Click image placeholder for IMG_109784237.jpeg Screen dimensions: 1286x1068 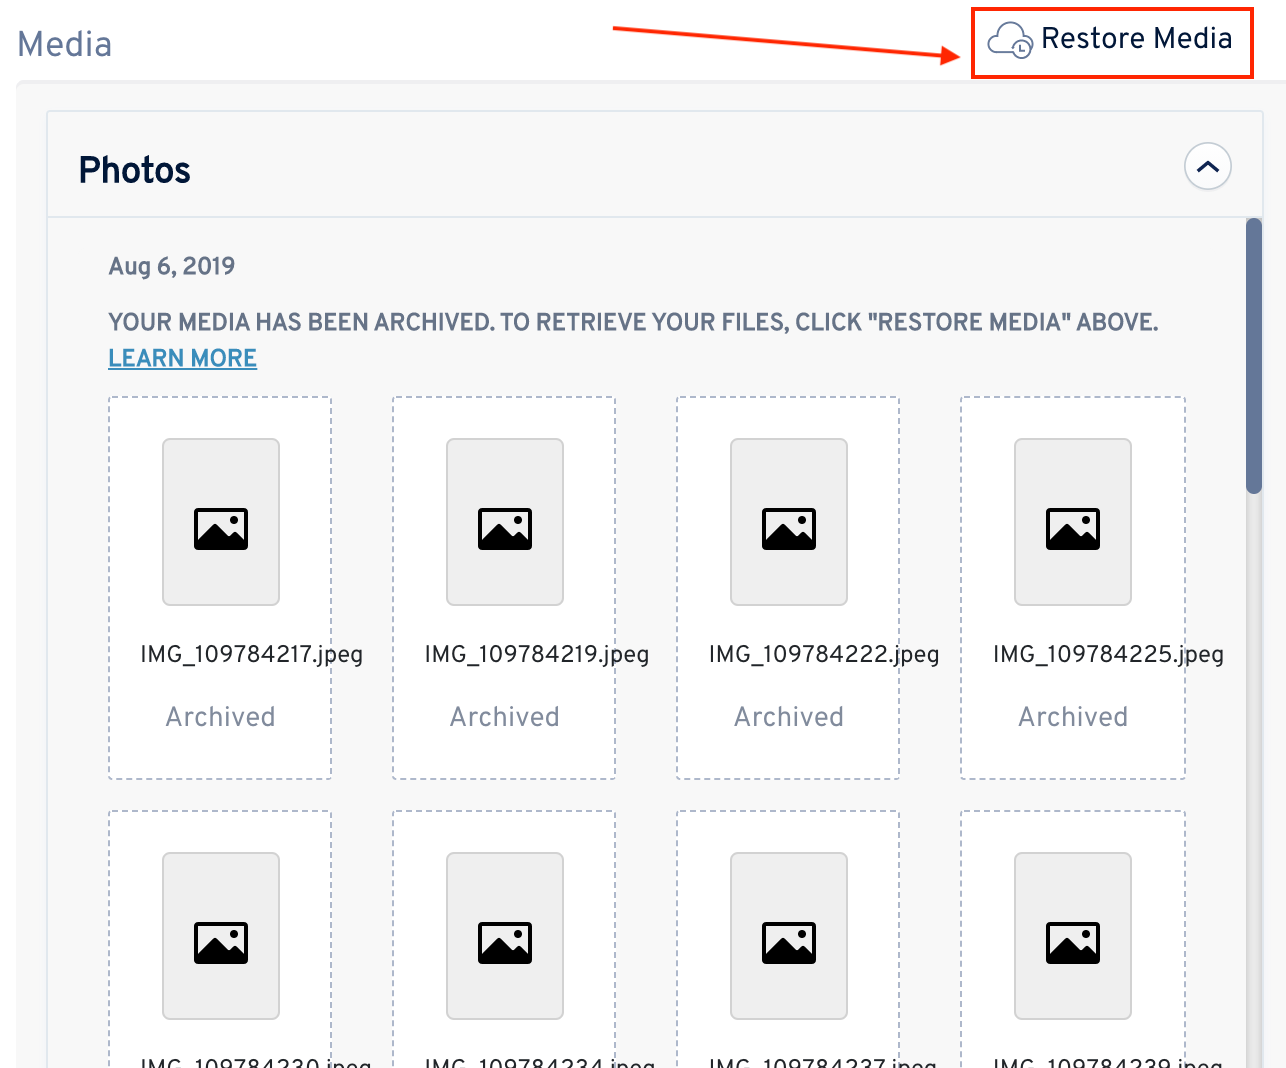789,936
